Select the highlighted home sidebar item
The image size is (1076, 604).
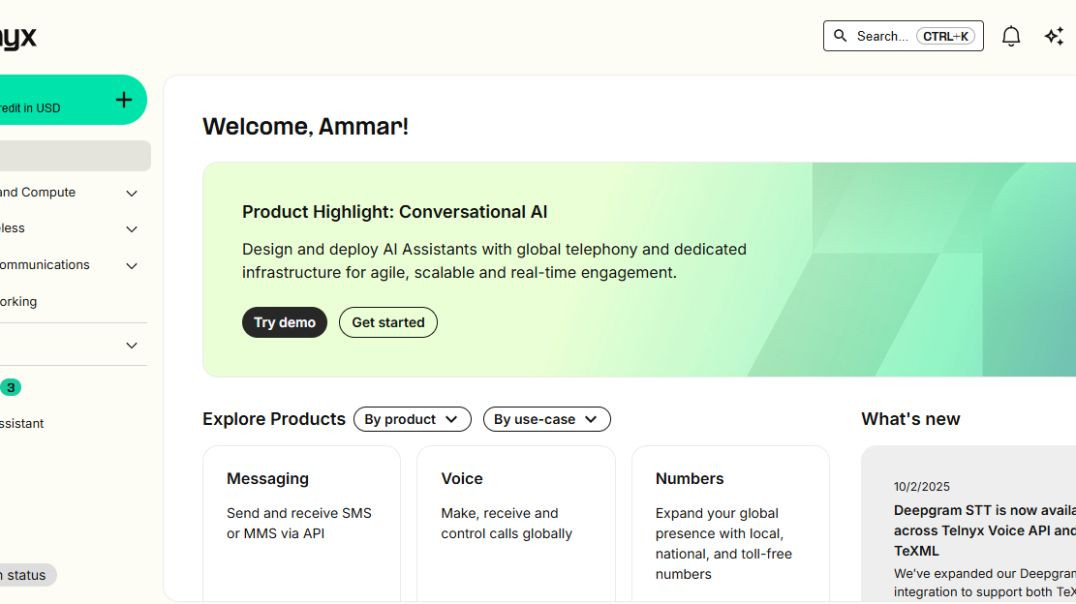click(x=70, y=156)
